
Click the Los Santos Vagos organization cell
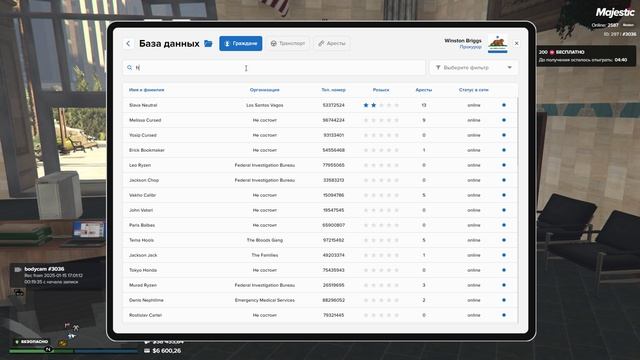point(264,105)
